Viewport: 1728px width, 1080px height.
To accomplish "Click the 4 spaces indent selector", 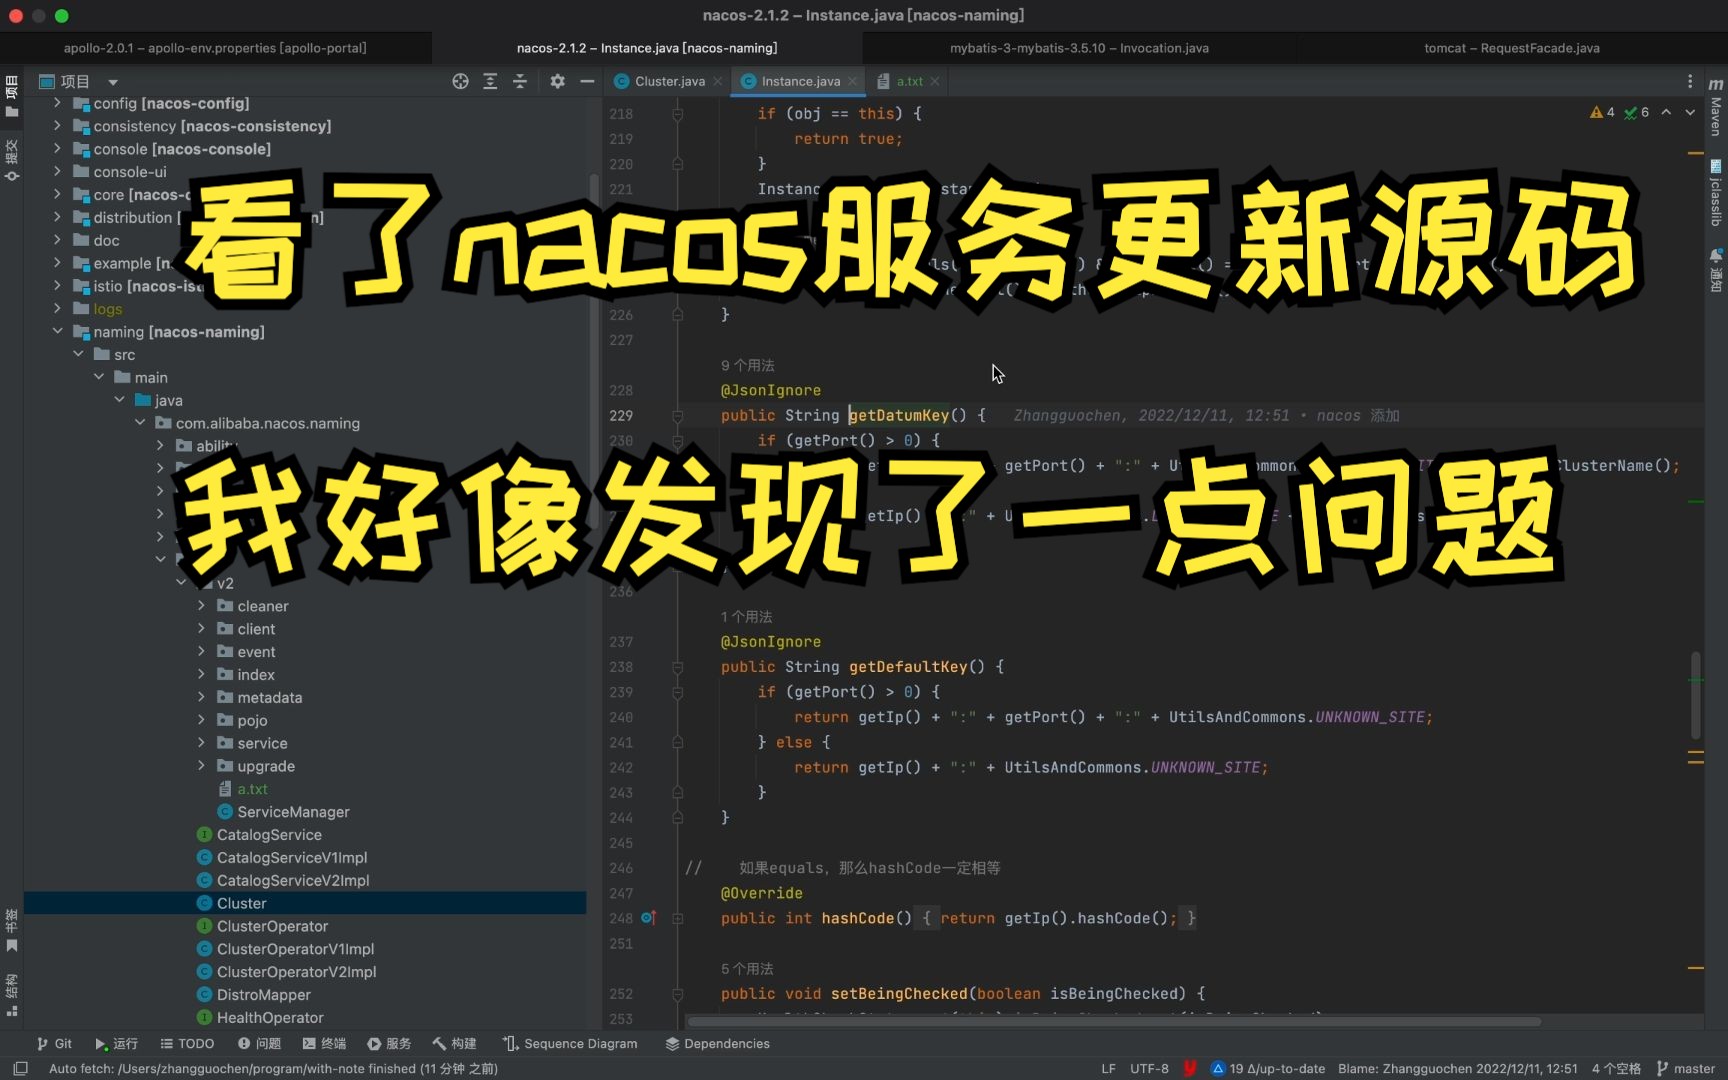I will [x=1616, y=1068].
